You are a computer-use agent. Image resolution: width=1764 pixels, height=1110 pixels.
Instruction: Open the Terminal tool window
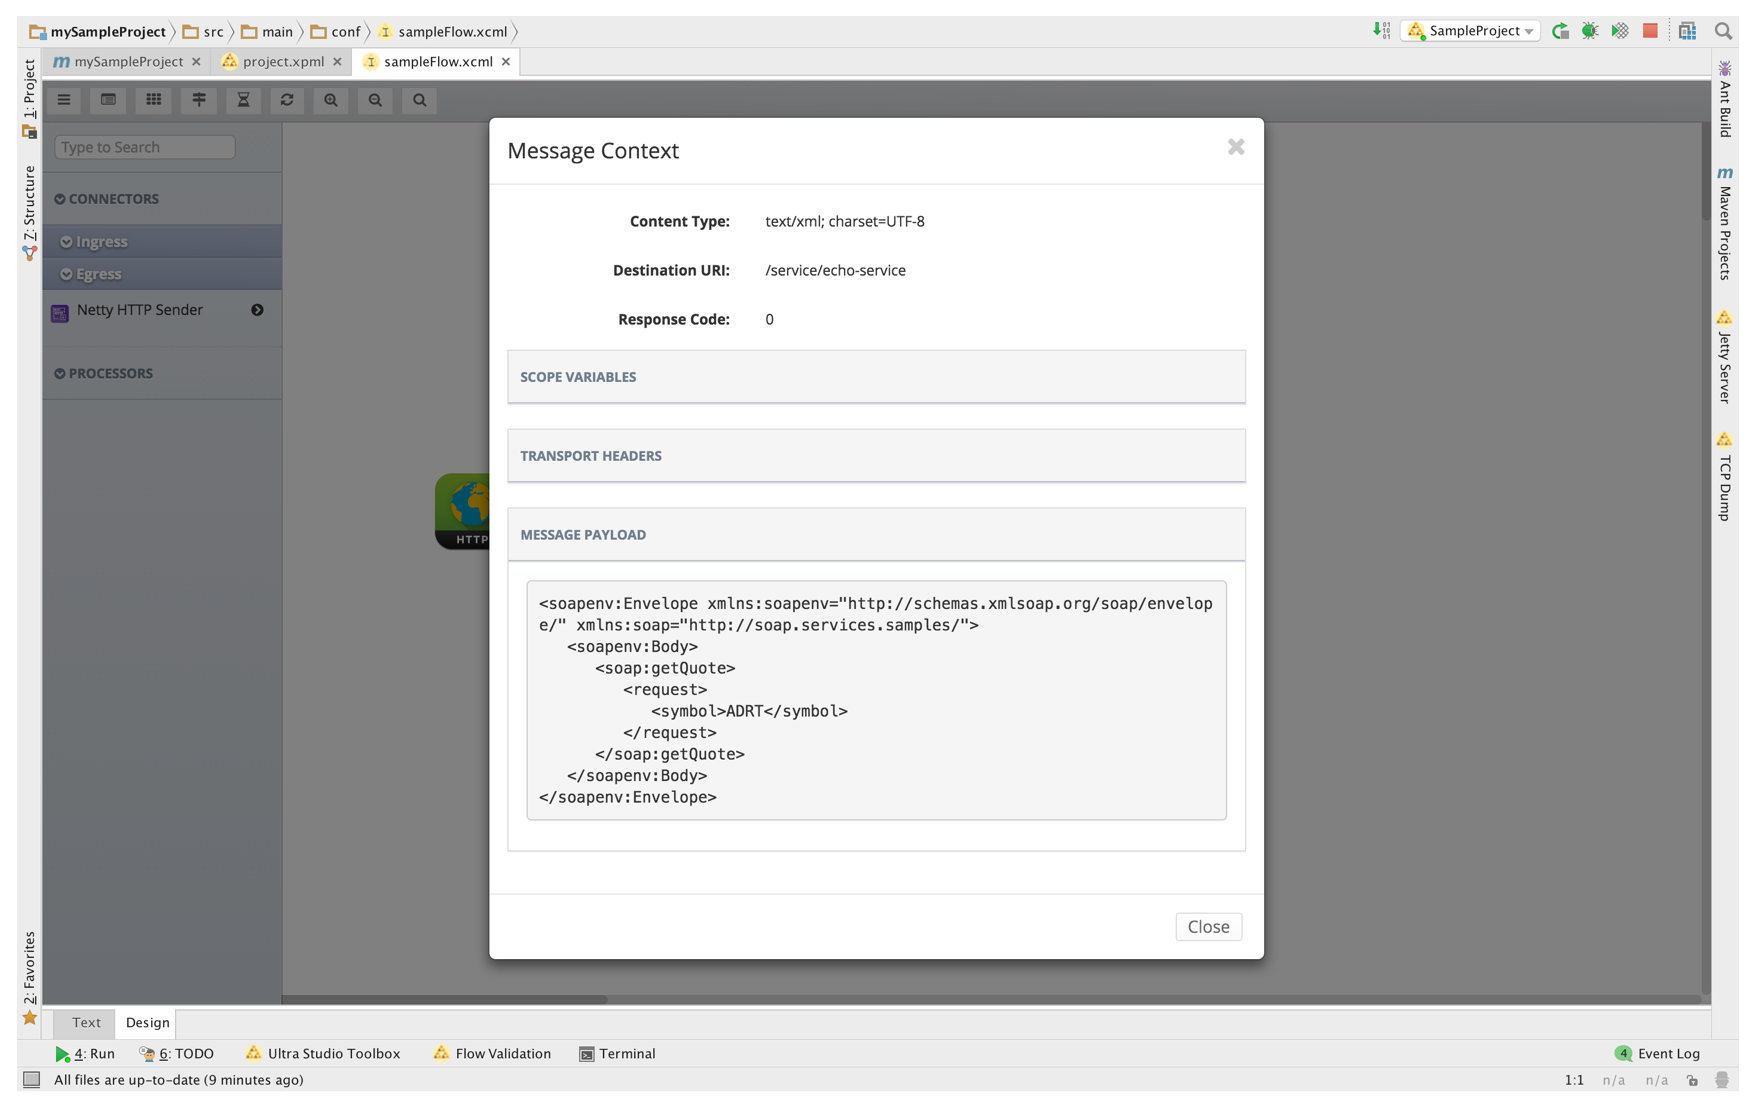tap(617, 1054)
